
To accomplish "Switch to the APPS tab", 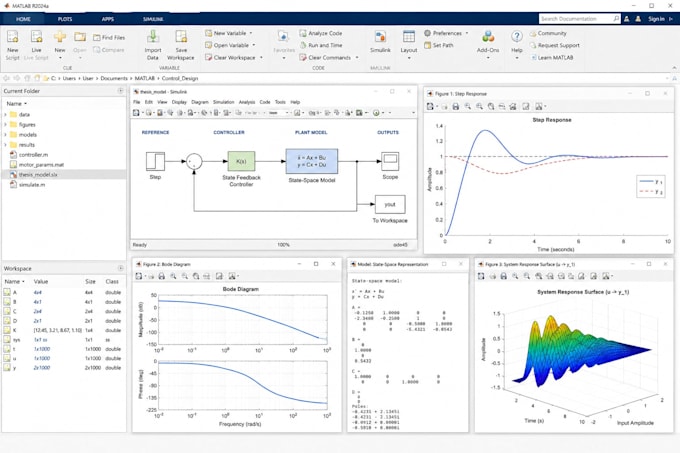I will pyautogui.click(x=108, y=19).
